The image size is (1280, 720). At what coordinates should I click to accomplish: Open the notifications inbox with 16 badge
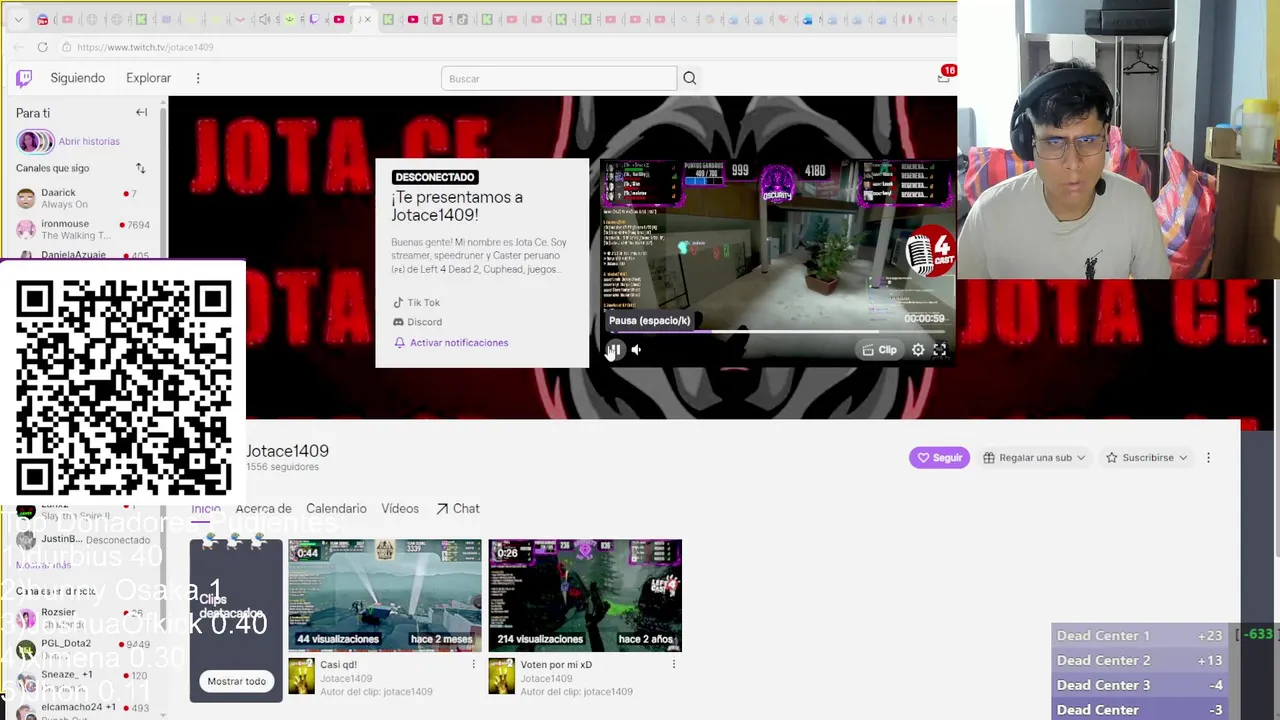tap(943, 77)
